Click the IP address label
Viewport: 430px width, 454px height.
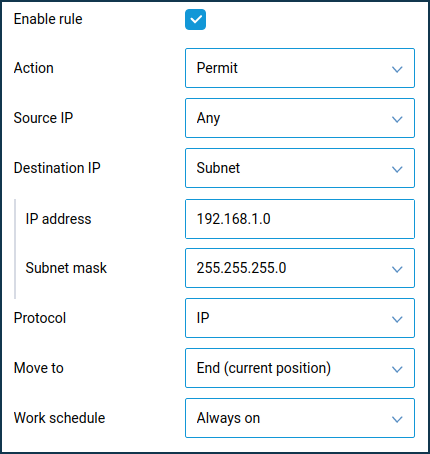point(58,219)
